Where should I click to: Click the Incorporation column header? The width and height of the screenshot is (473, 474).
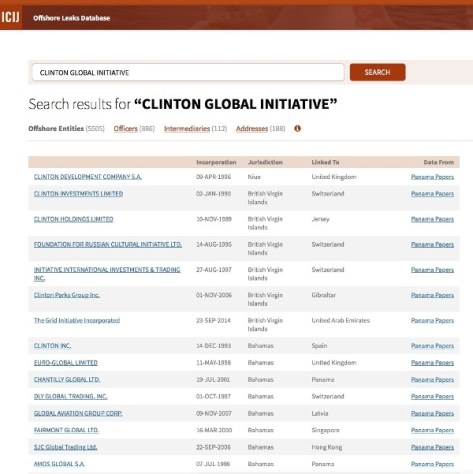coord(216,162)
